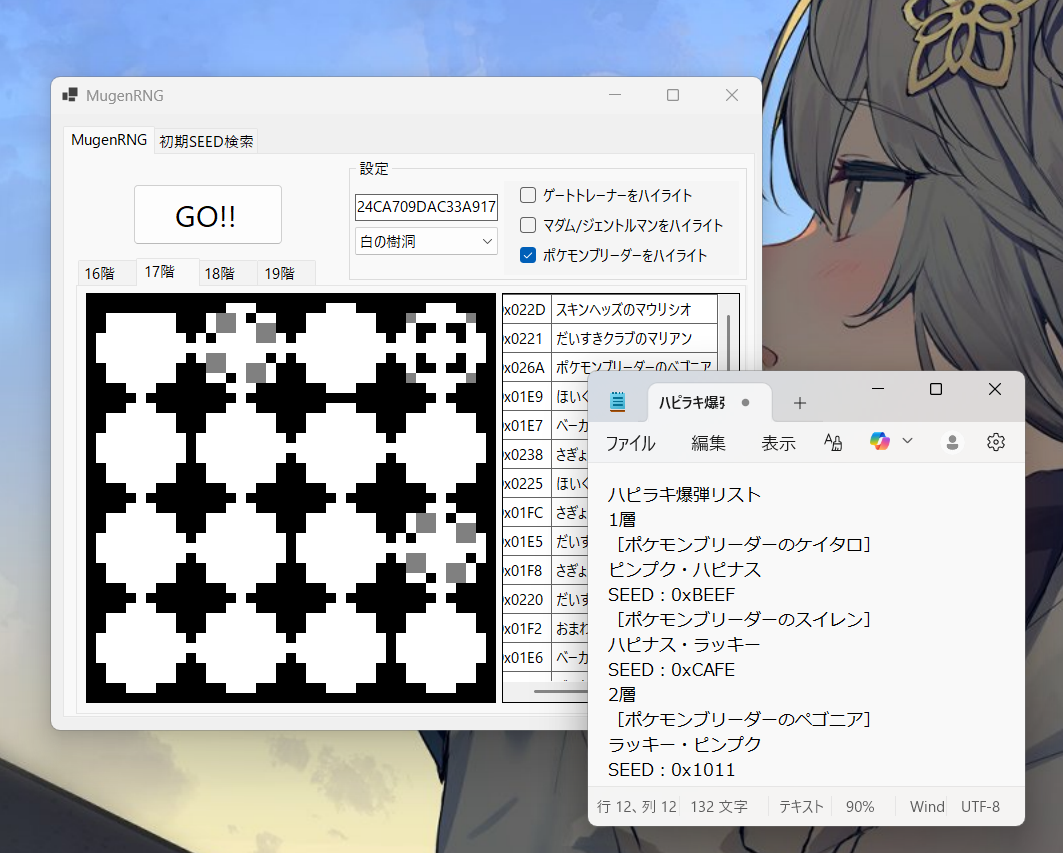Click the x01E5 cell in the trainer list
The image size is (1063, 853).
(x=527, y=542)
